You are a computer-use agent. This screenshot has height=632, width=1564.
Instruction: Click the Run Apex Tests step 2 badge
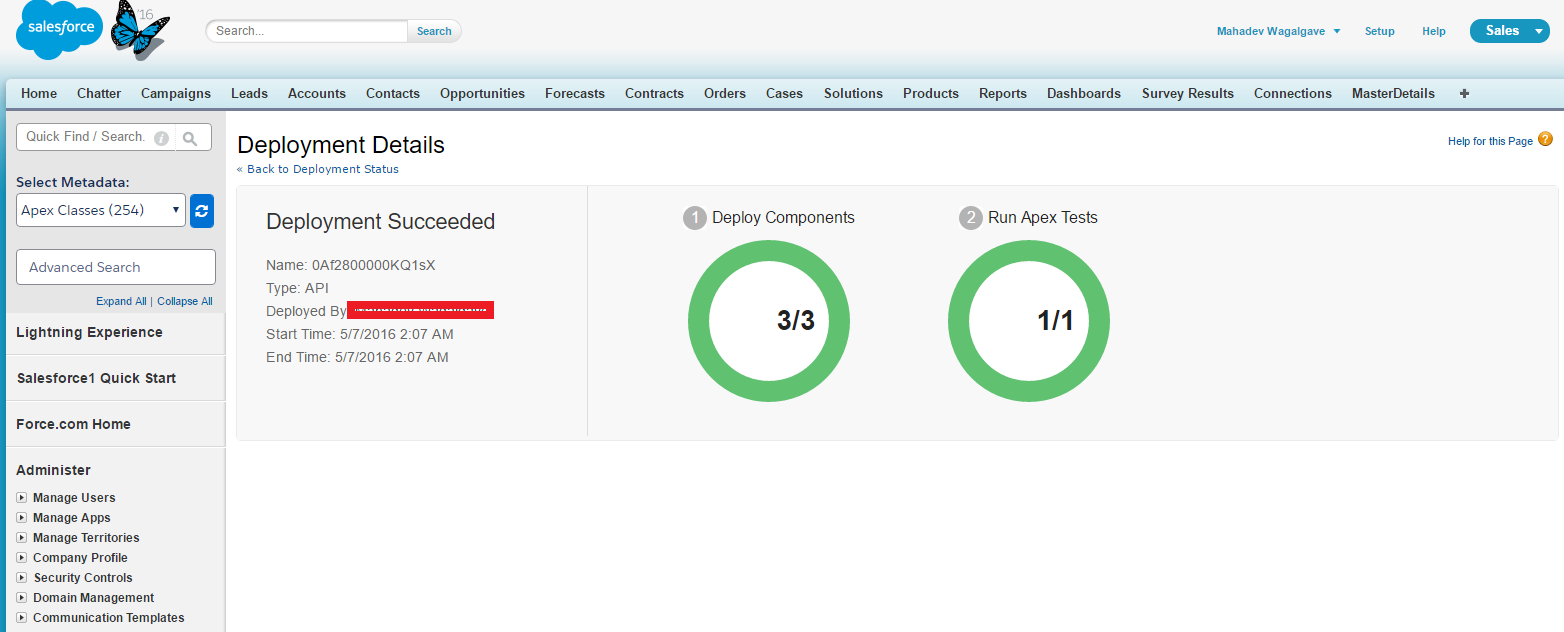tap(970, 218)
